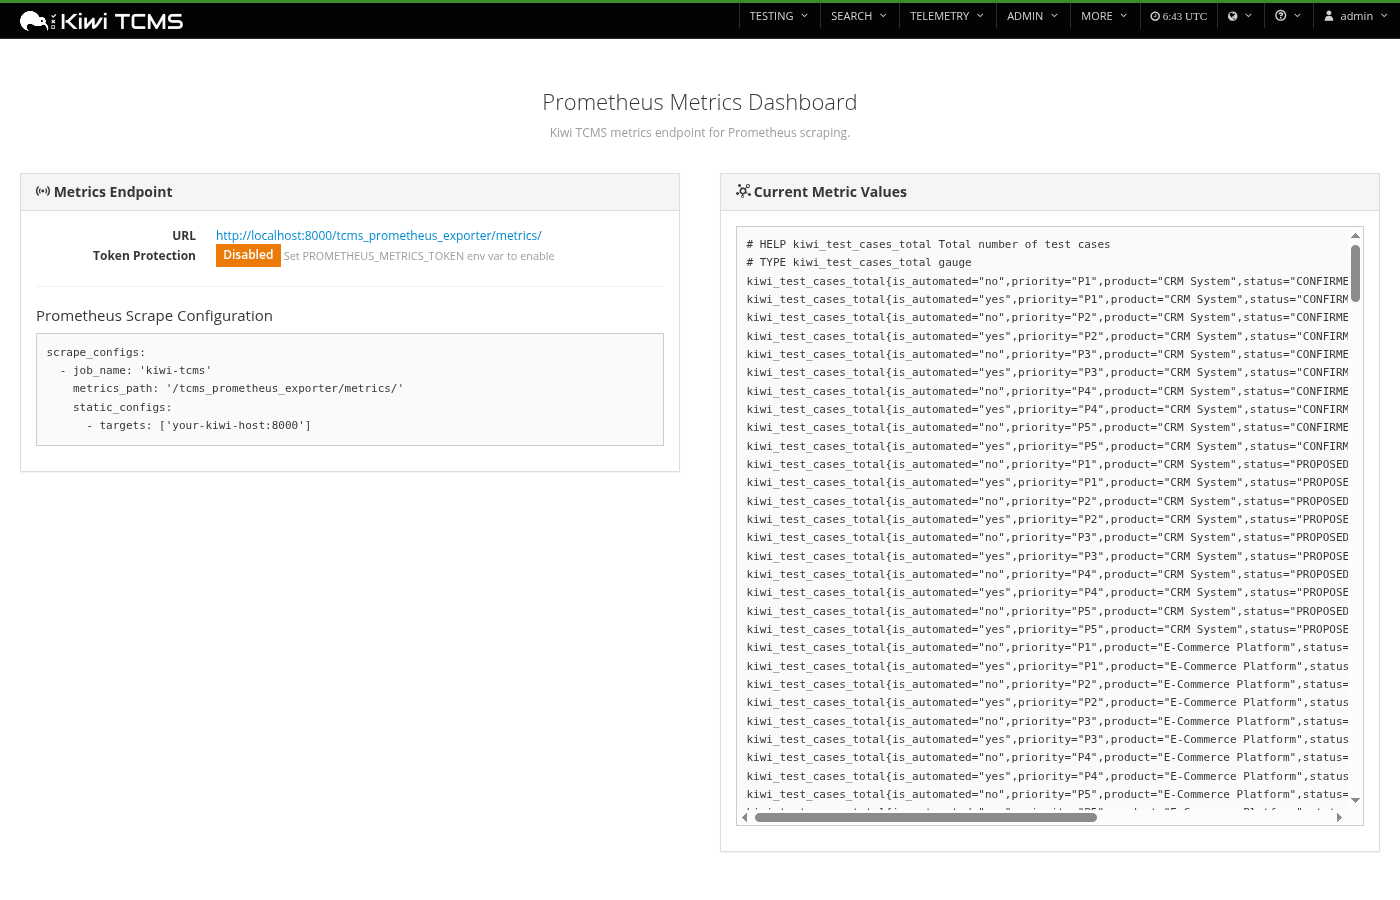Click the Token Protection label

click(144, 256)
